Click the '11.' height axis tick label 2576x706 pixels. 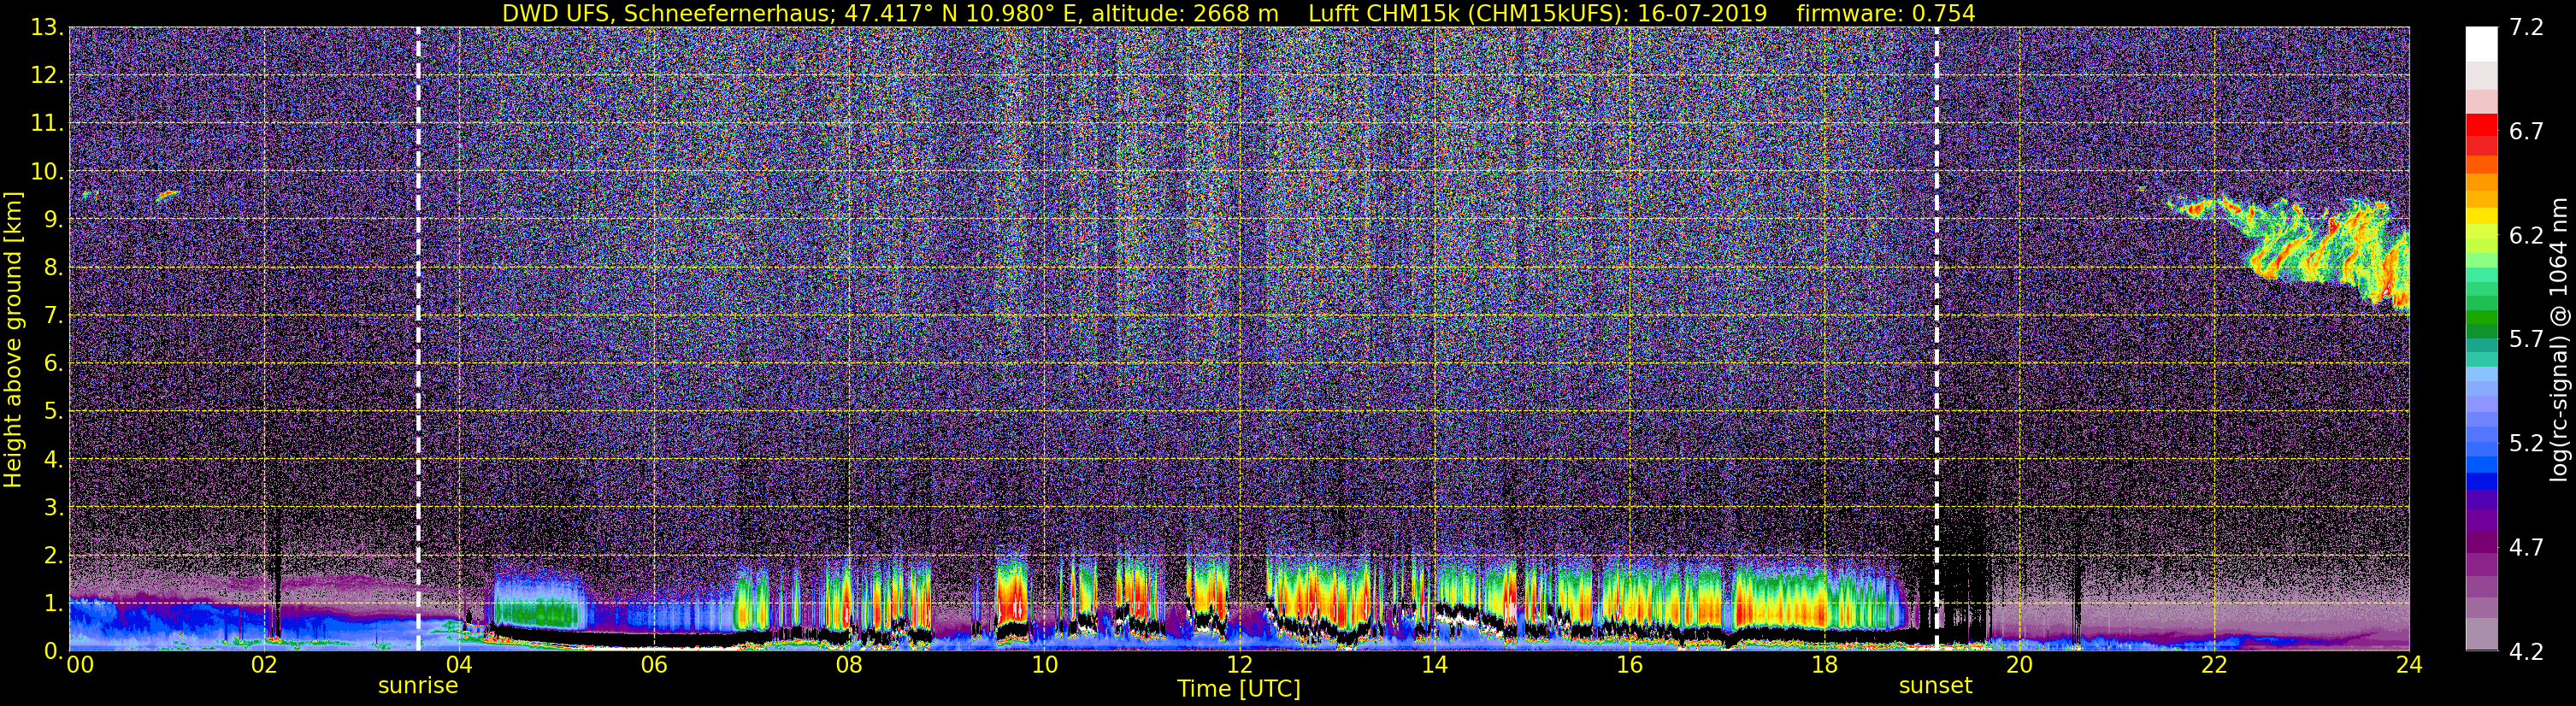tap(47, 123)
